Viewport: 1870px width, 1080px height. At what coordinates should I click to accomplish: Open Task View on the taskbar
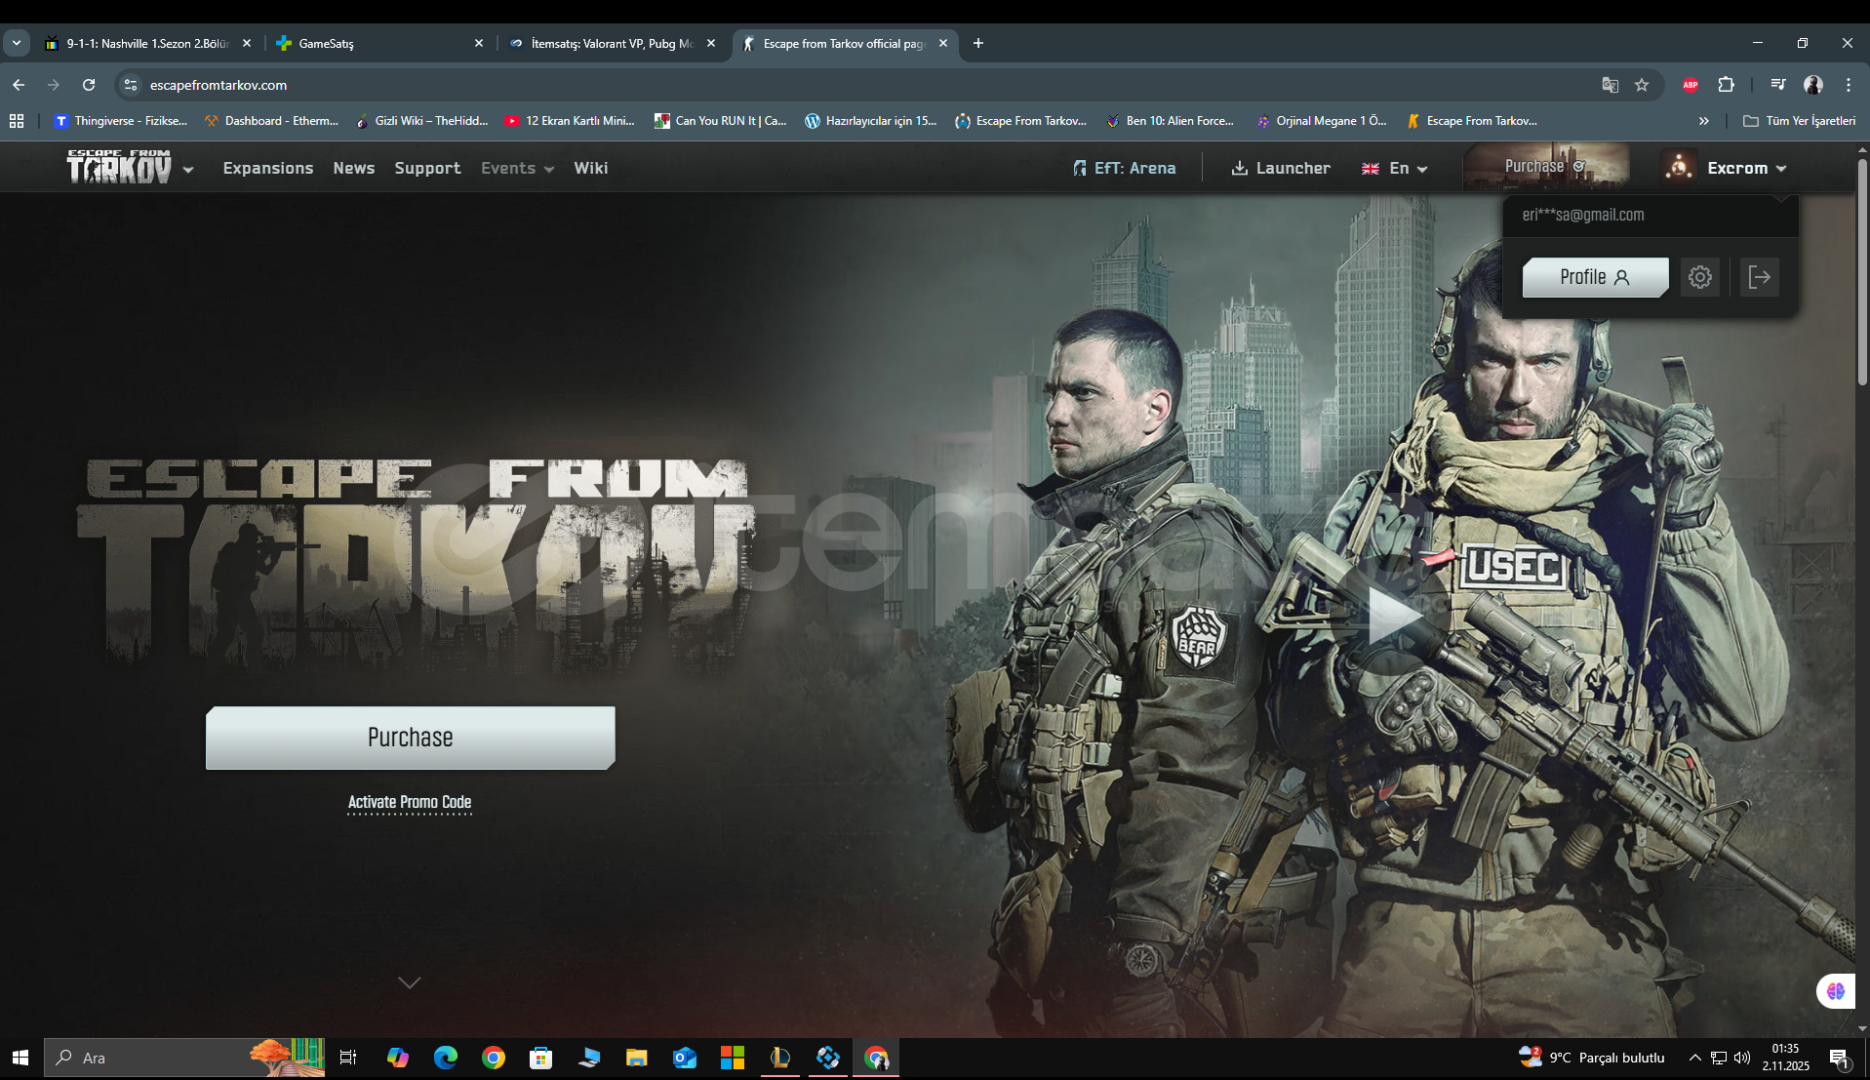pos(348,1058)
